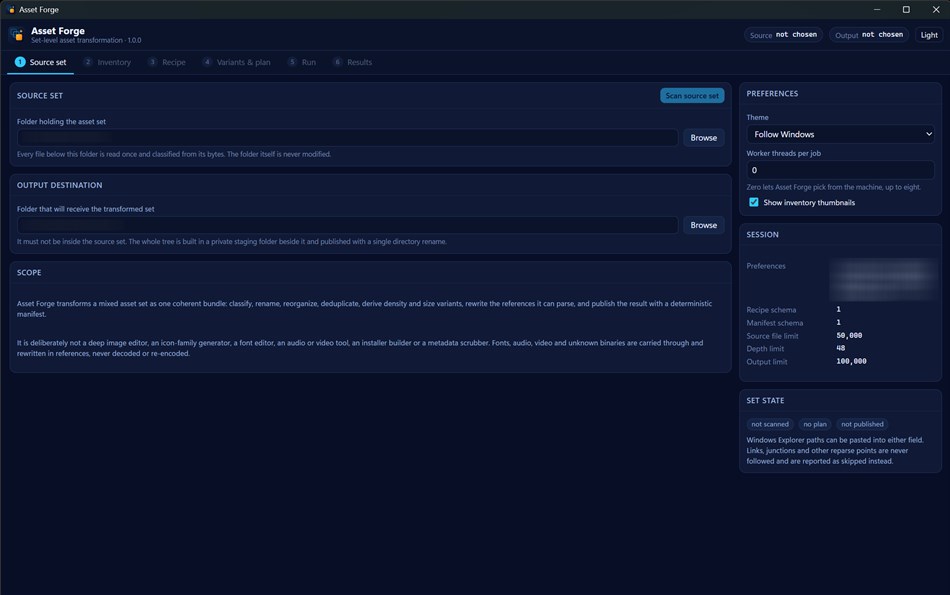Click the Source not chosen status pill
Viewport: 950px width, 595px height.
(783, 35)
